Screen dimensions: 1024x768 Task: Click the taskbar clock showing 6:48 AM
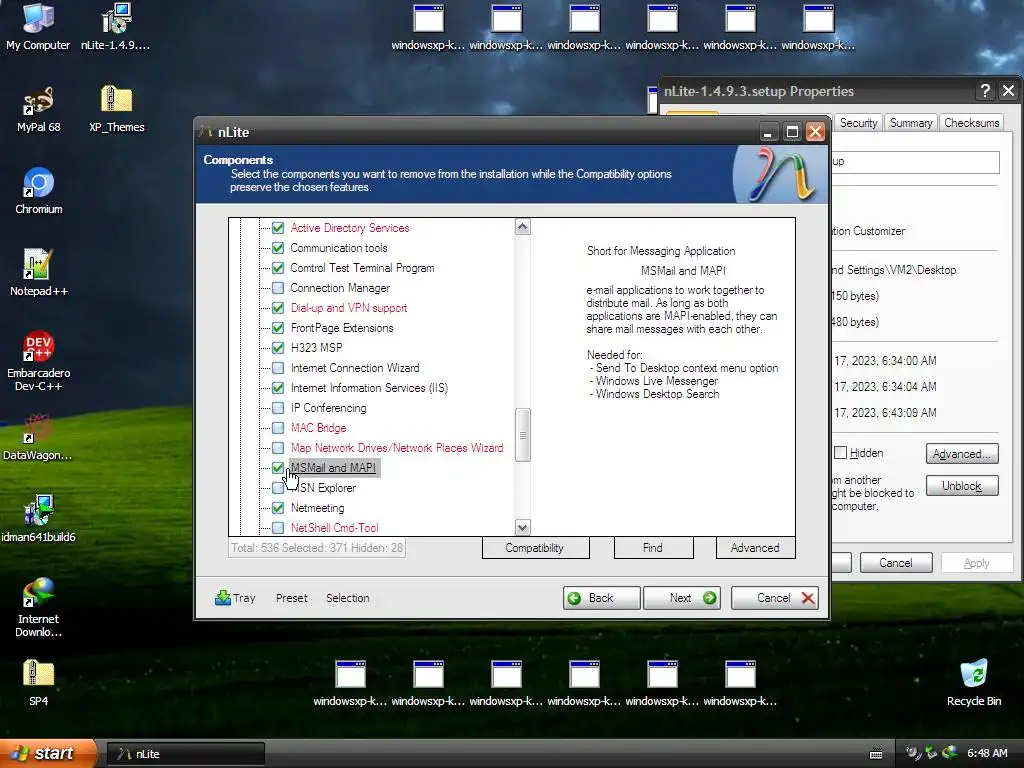point(987,754)
